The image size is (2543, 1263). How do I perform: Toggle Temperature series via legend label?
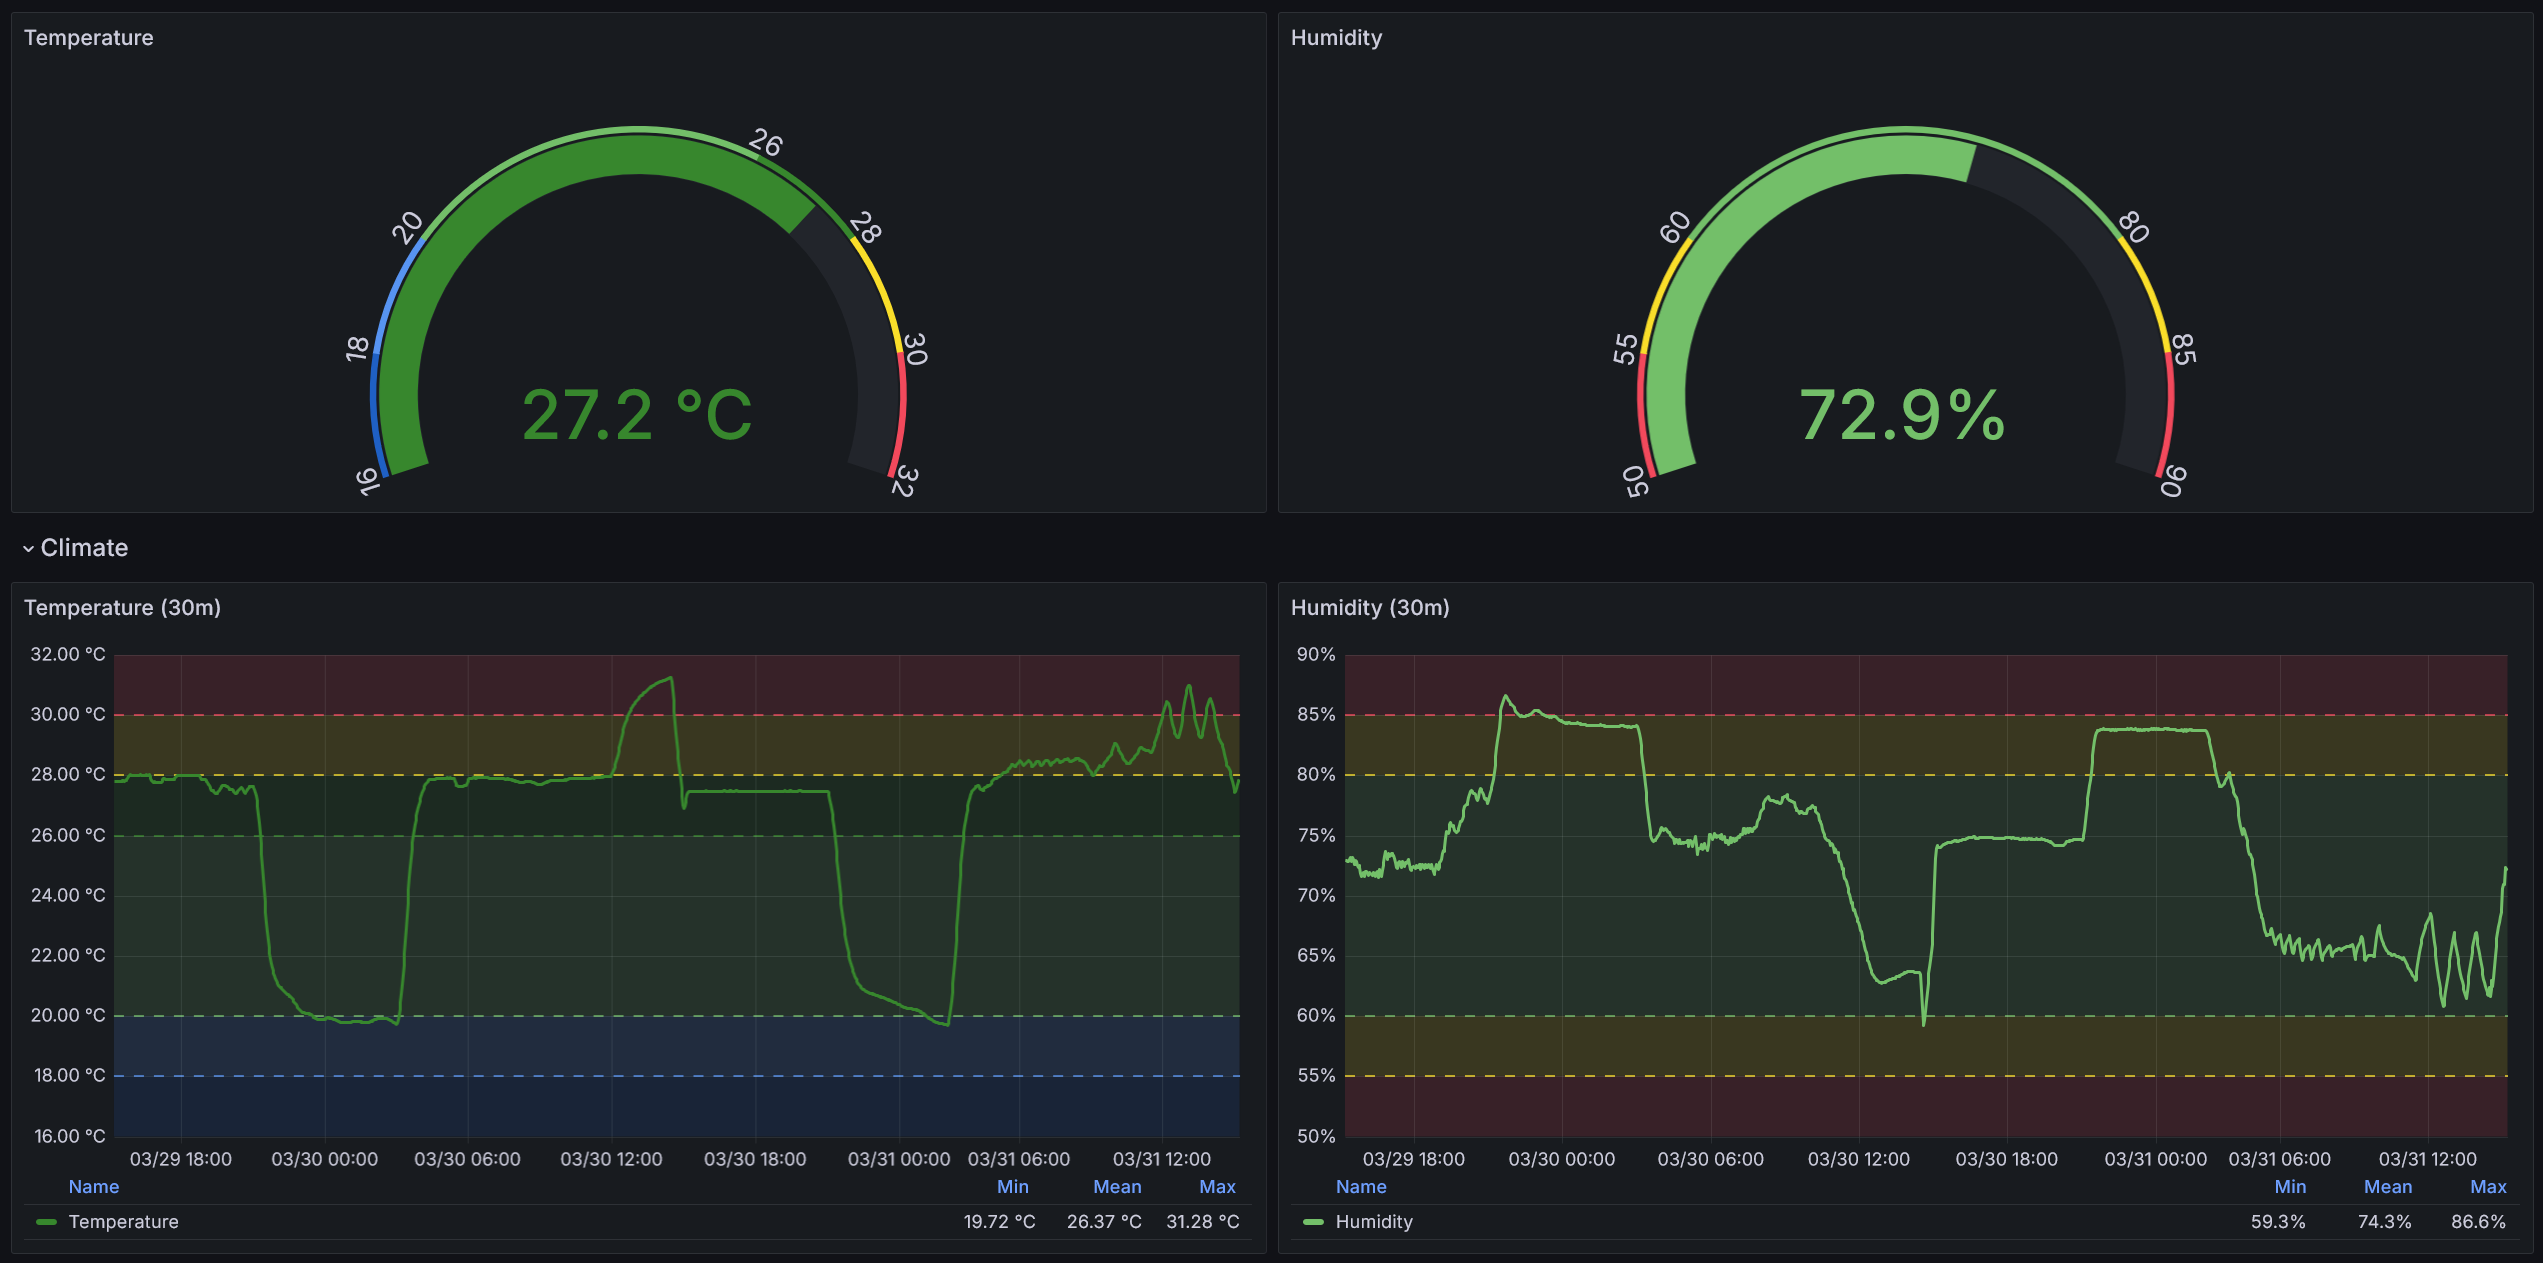123,1222
